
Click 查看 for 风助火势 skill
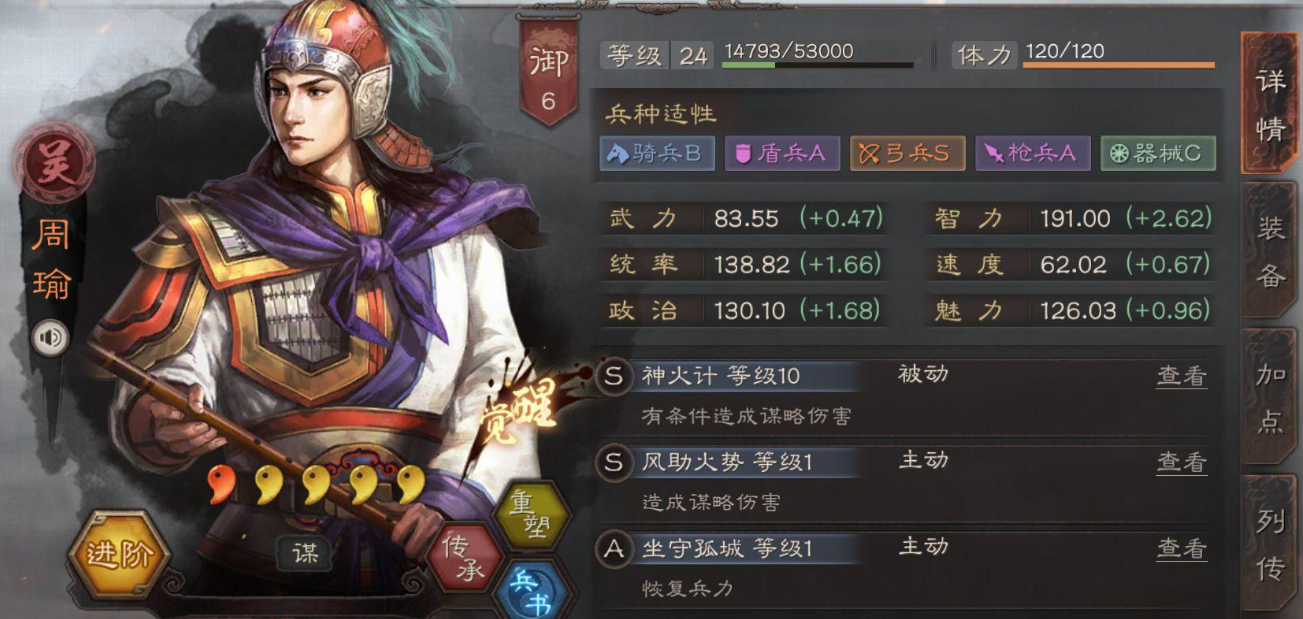click(1182, 462)
